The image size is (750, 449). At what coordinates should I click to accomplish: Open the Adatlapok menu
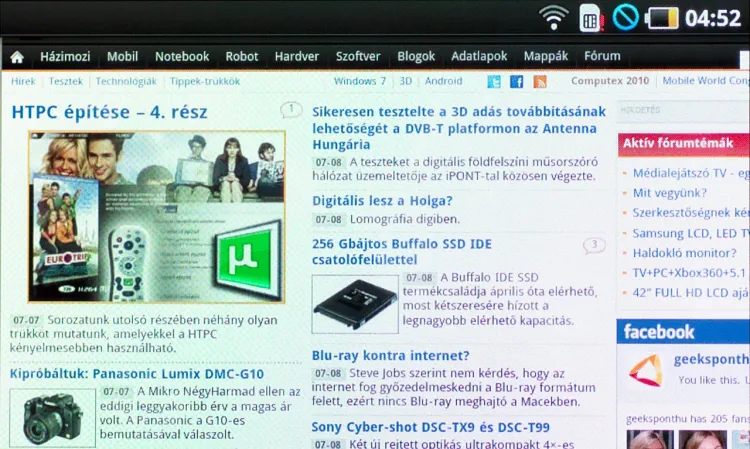479,56
